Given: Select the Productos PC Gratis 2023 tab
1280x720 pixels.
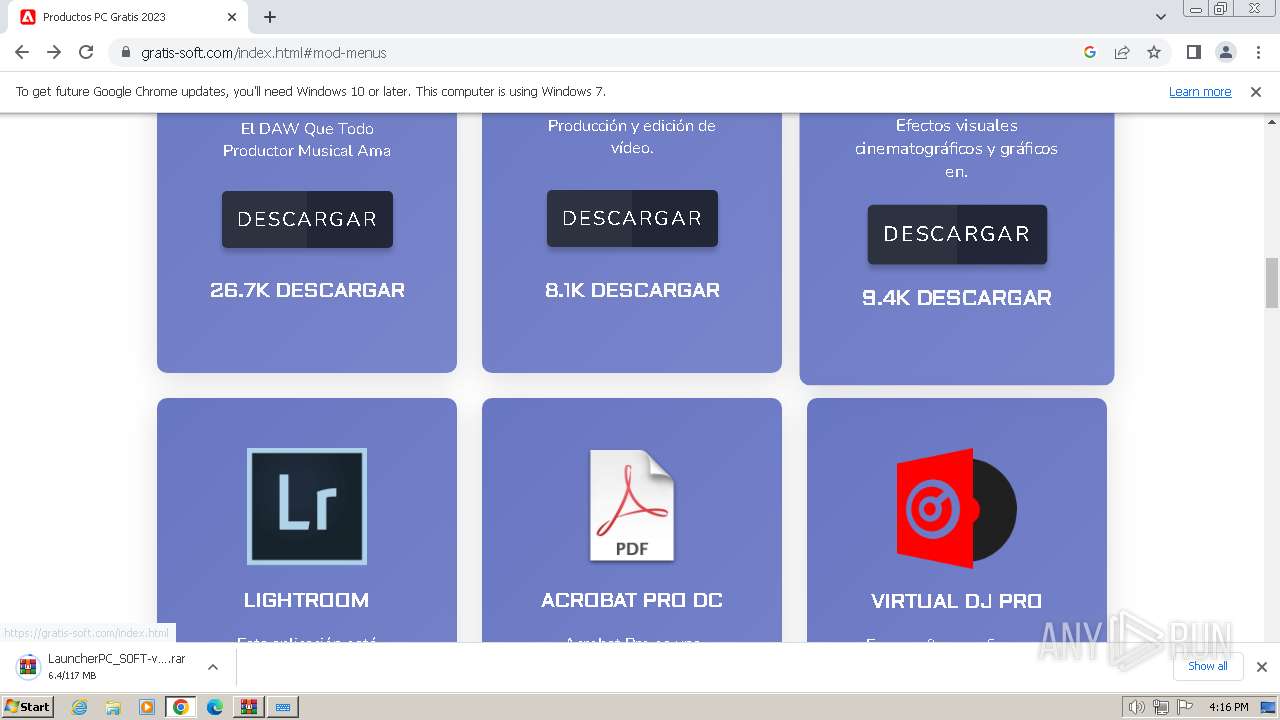Looking at the screenshot, I should coord(128,17).
